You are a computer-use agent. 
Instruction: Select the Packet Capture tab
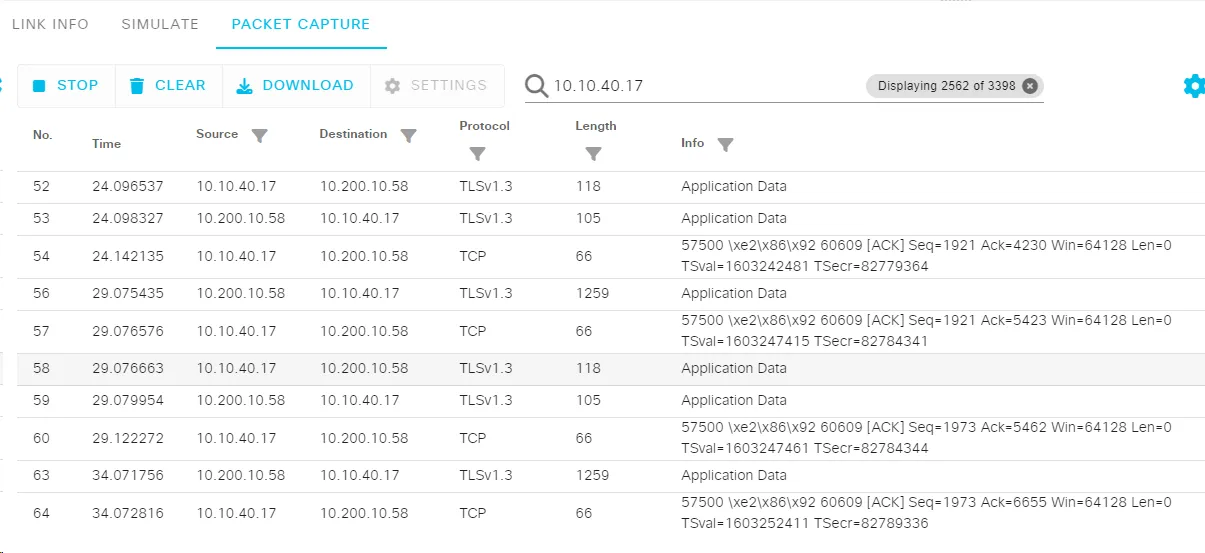[x=301, y=24]
